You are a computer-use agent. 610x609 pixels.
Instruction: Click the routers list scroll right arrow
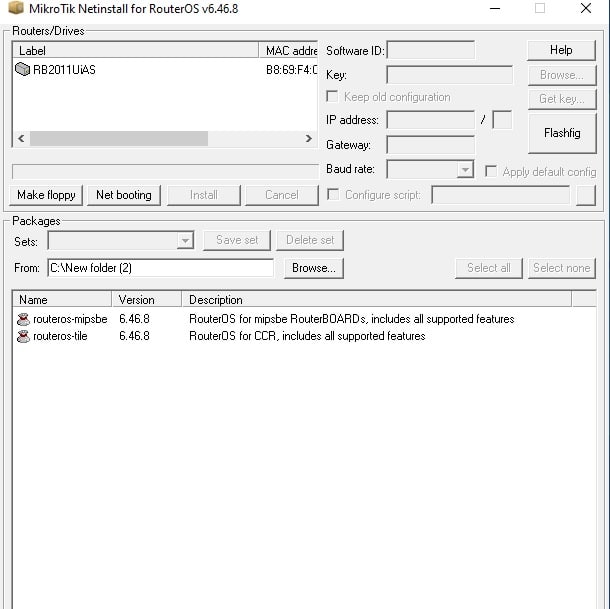tap(309, 139)
